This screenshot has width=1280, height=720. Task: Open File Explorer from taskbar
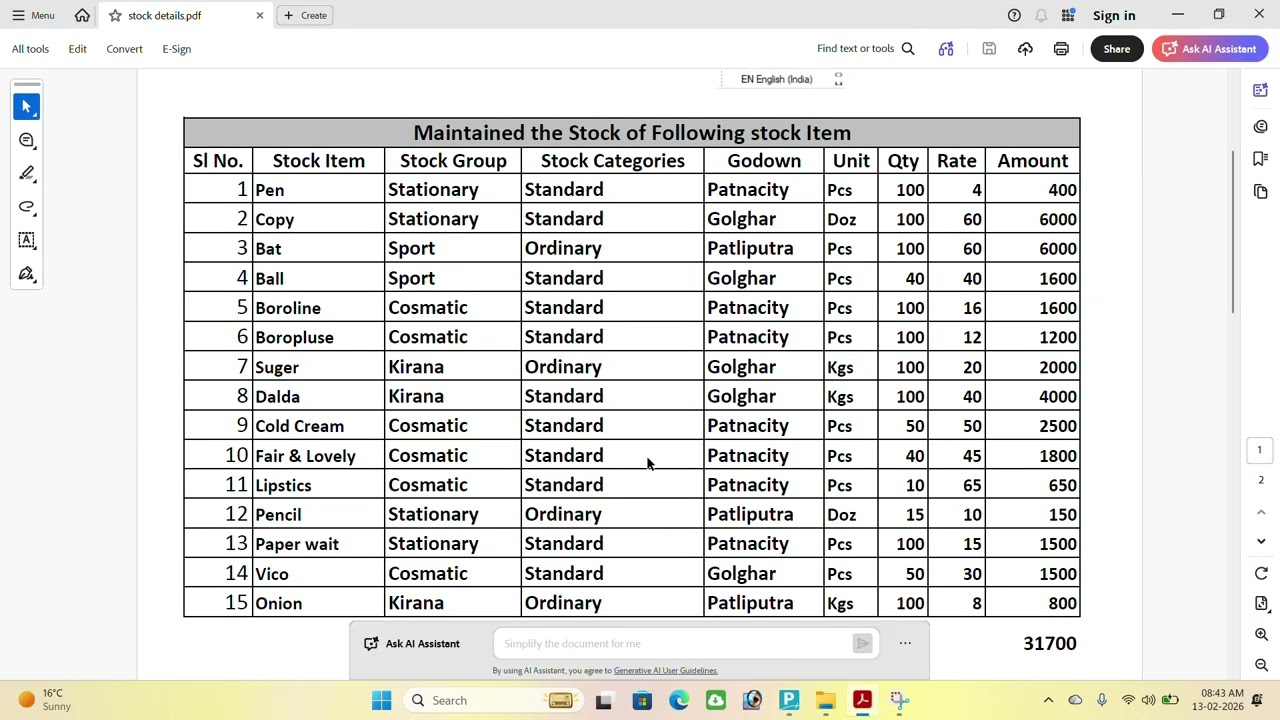tap(825, 700)
